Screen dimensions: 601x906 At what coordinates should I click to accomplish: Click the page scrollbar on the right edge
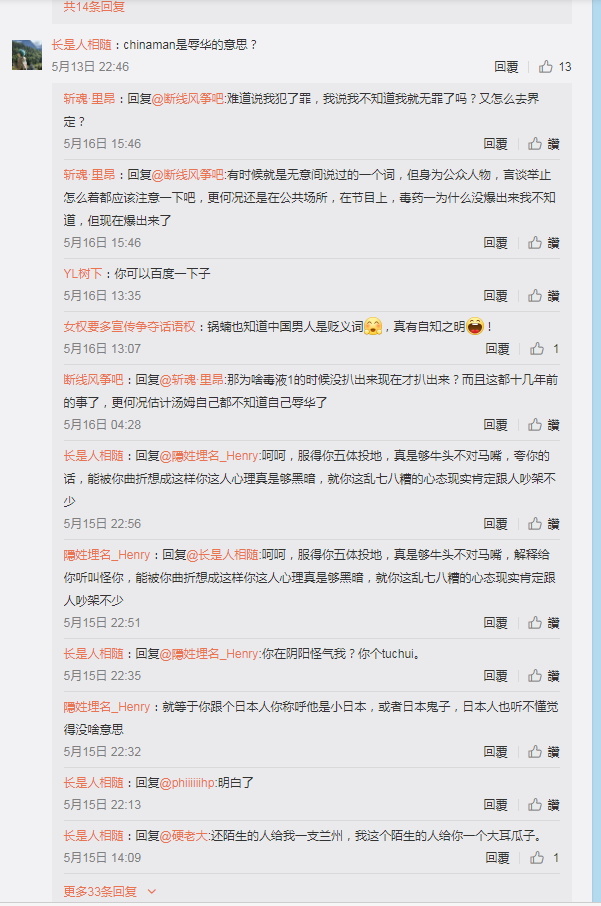pyautogui.click(x=596, y=453)
